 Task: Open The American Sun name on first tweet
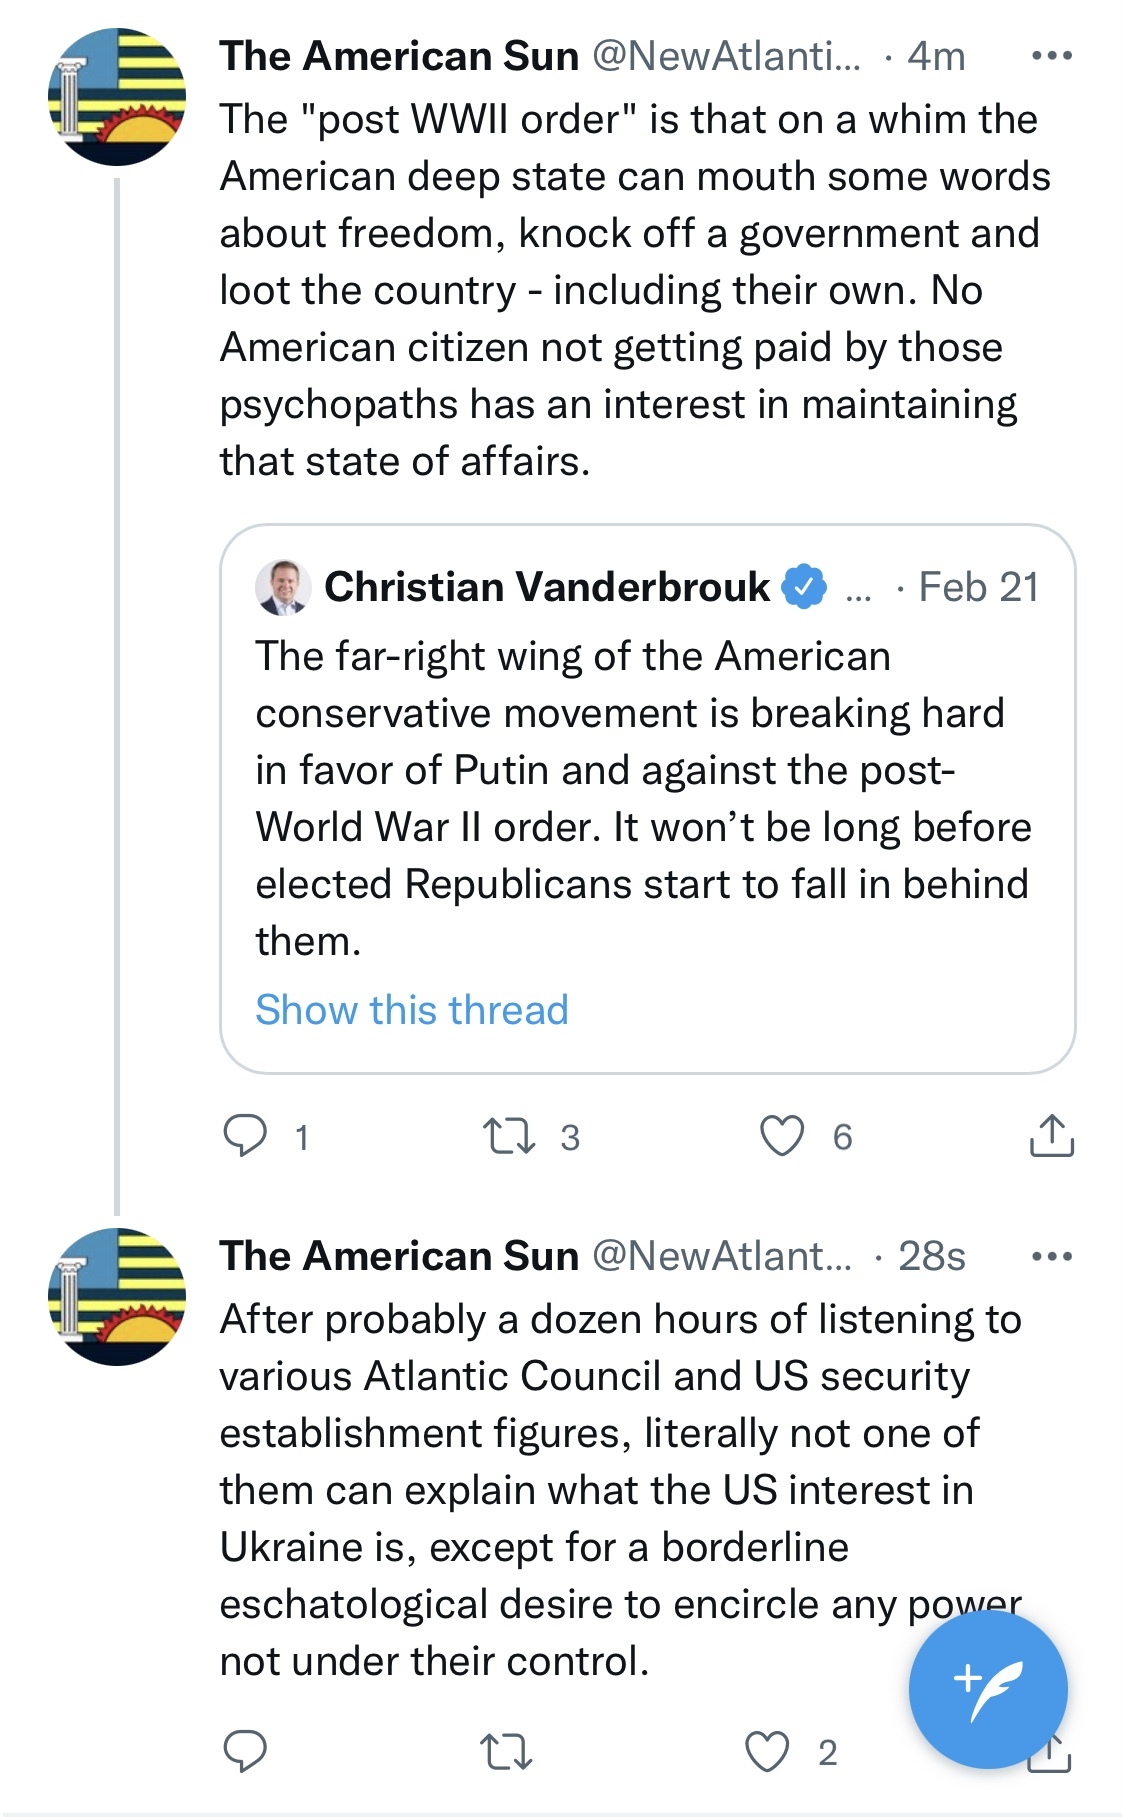click(399, 56)
